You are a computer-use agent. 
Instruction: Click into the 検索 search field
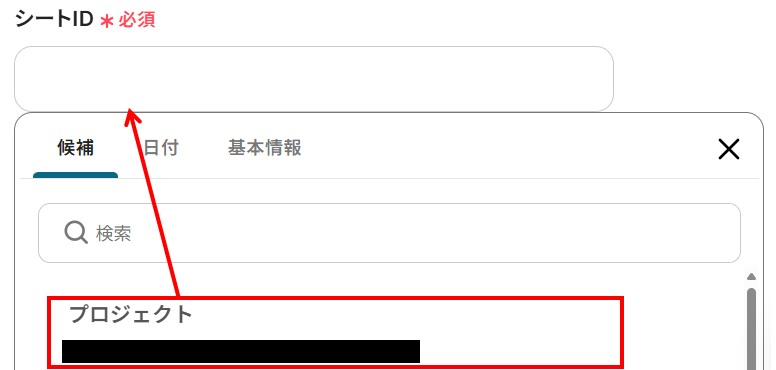pos(389,232)
